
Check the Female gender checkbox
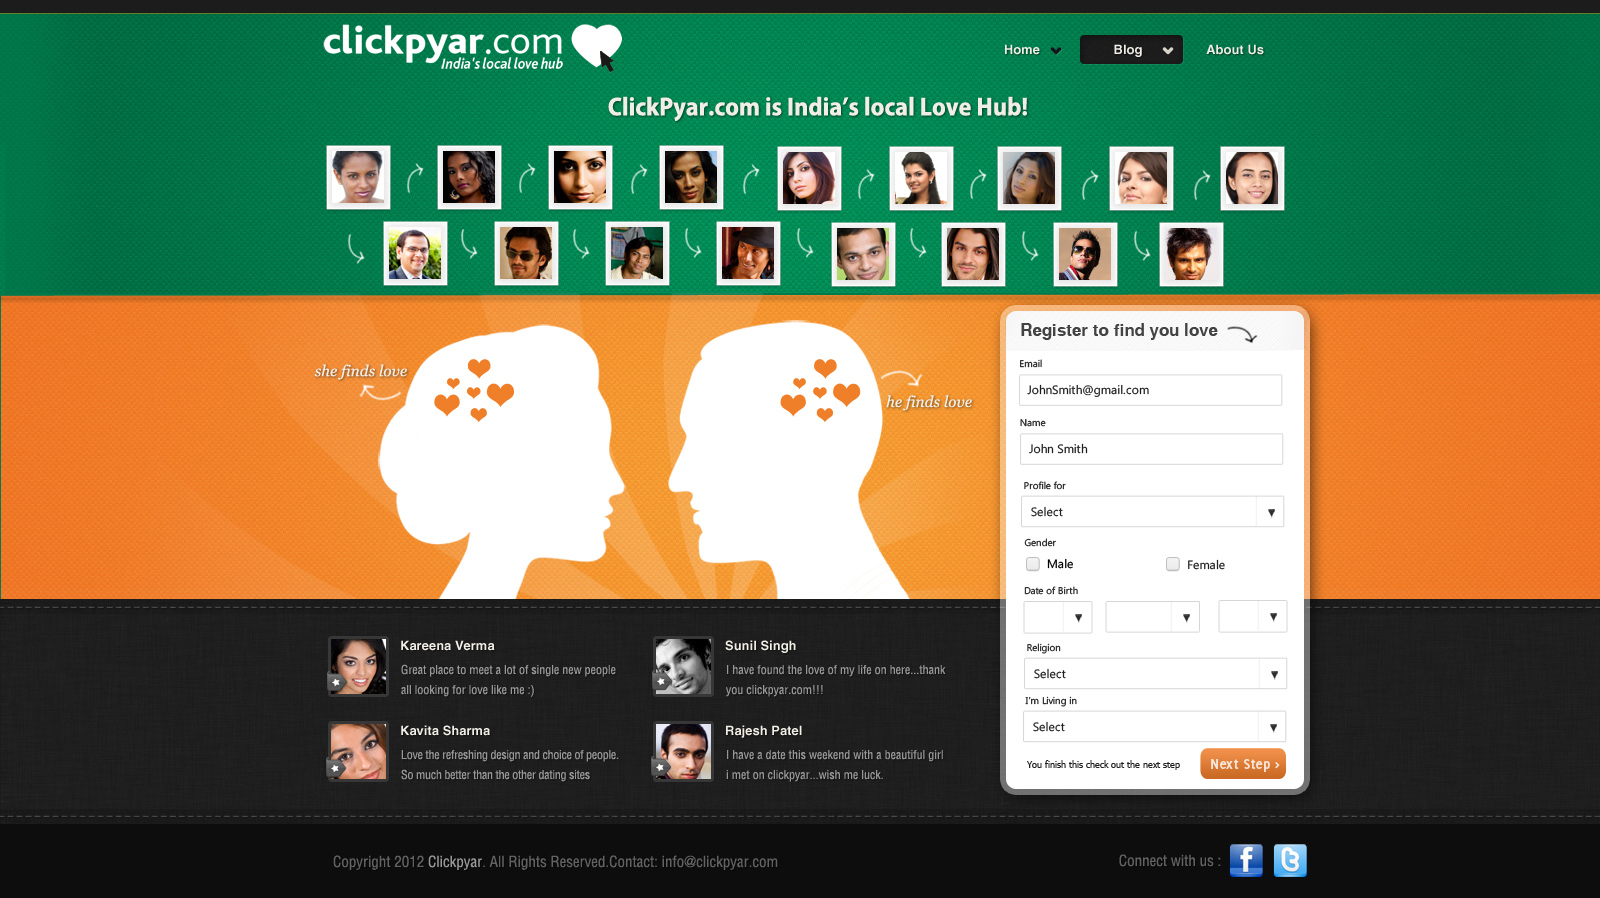1173,564
